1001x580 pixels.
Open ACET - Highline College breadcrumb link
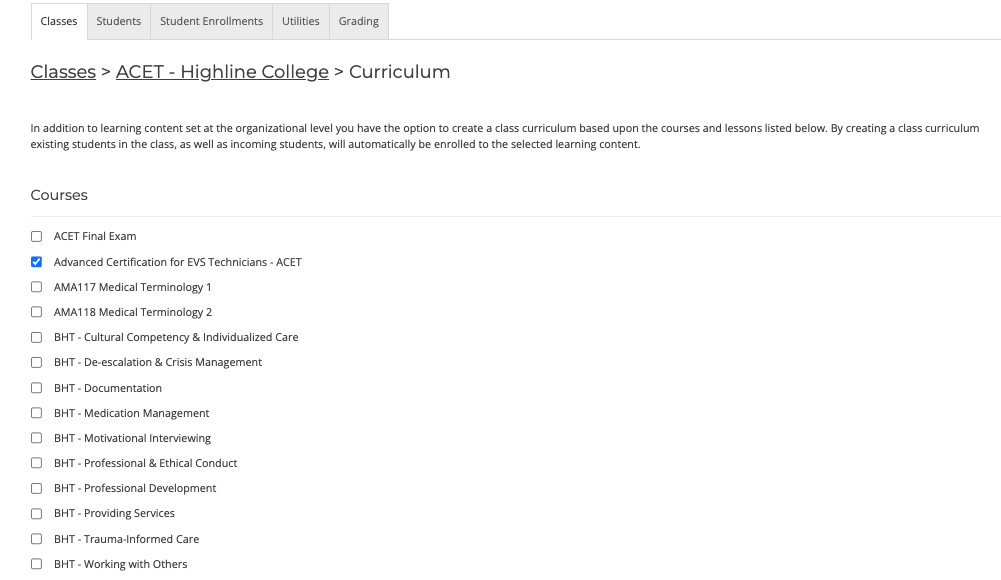pyautogui.click(x=222, y=71)
